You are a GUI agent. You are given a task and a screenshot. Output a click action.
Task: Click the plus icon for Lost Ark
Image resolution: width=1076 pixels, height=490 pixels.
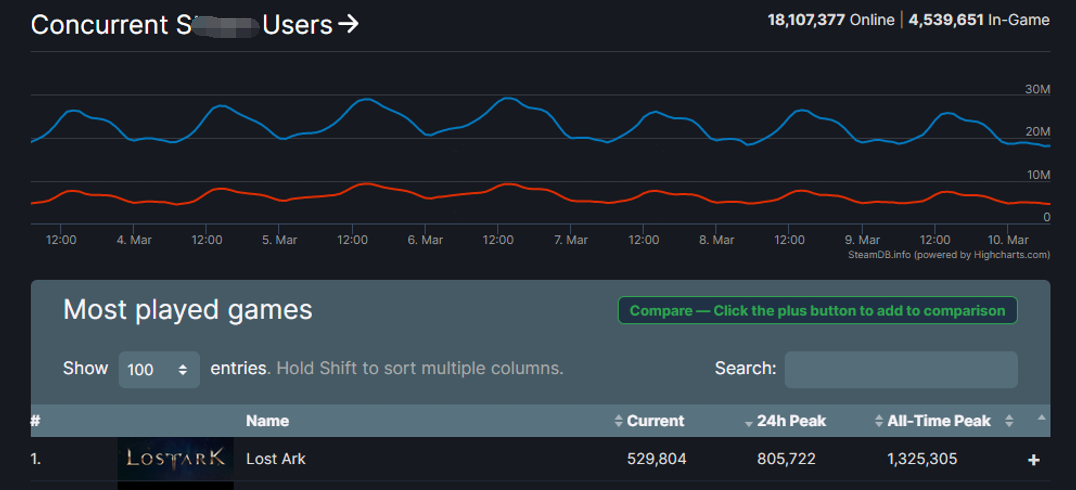1033,460
